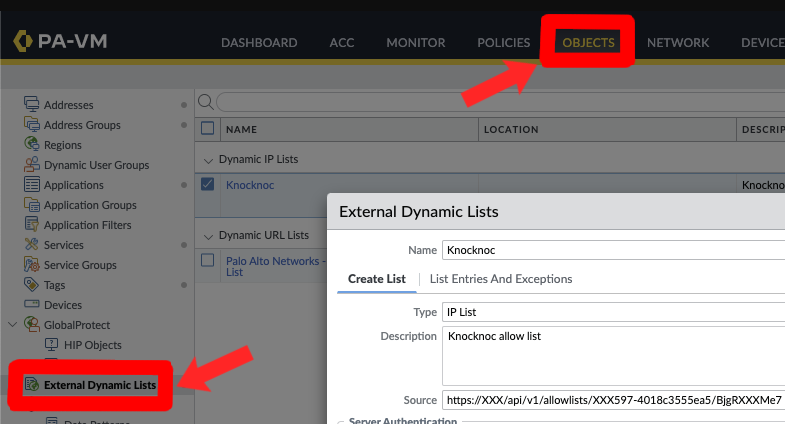The height and width of the screenshot is (424, 785).
Task: Click the search magnifier icon
Action: [206, 102]
